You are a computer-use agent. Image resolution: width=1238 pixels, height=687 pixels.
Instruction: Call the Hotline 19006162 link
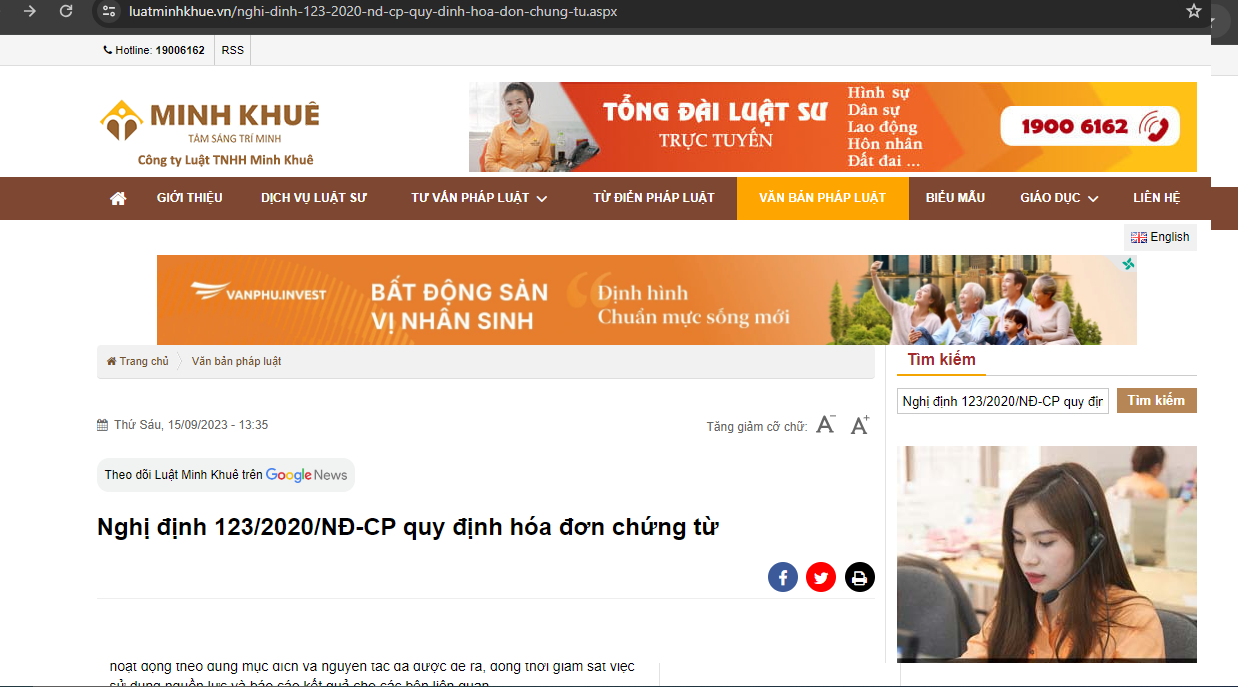coord(154,50)
